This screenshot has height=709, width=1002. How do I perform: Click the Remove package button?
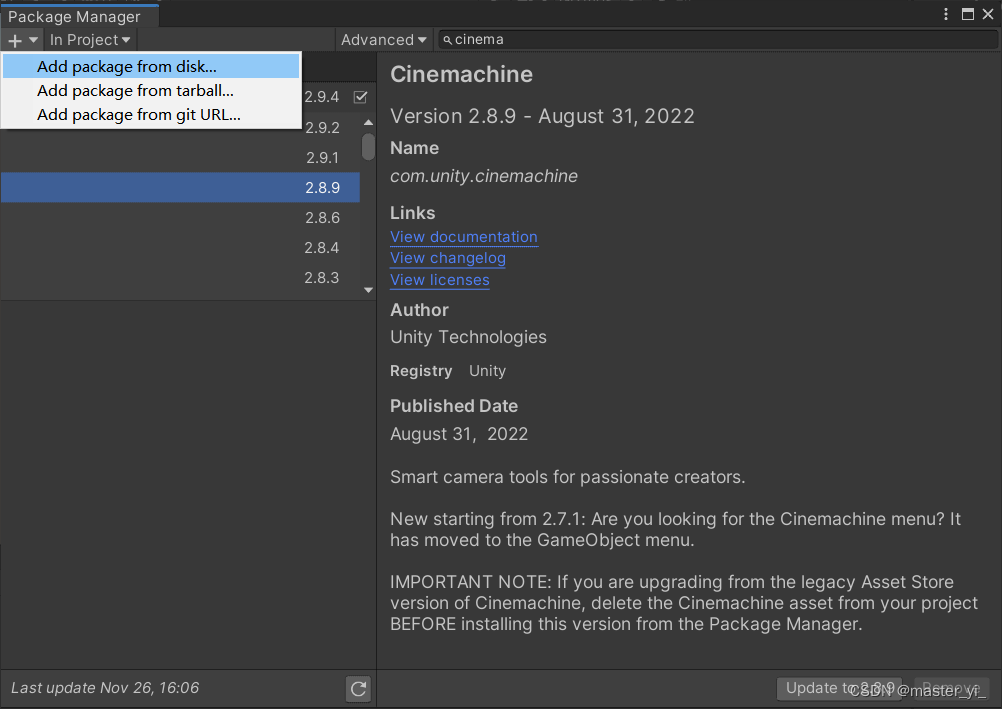(951, 689)
